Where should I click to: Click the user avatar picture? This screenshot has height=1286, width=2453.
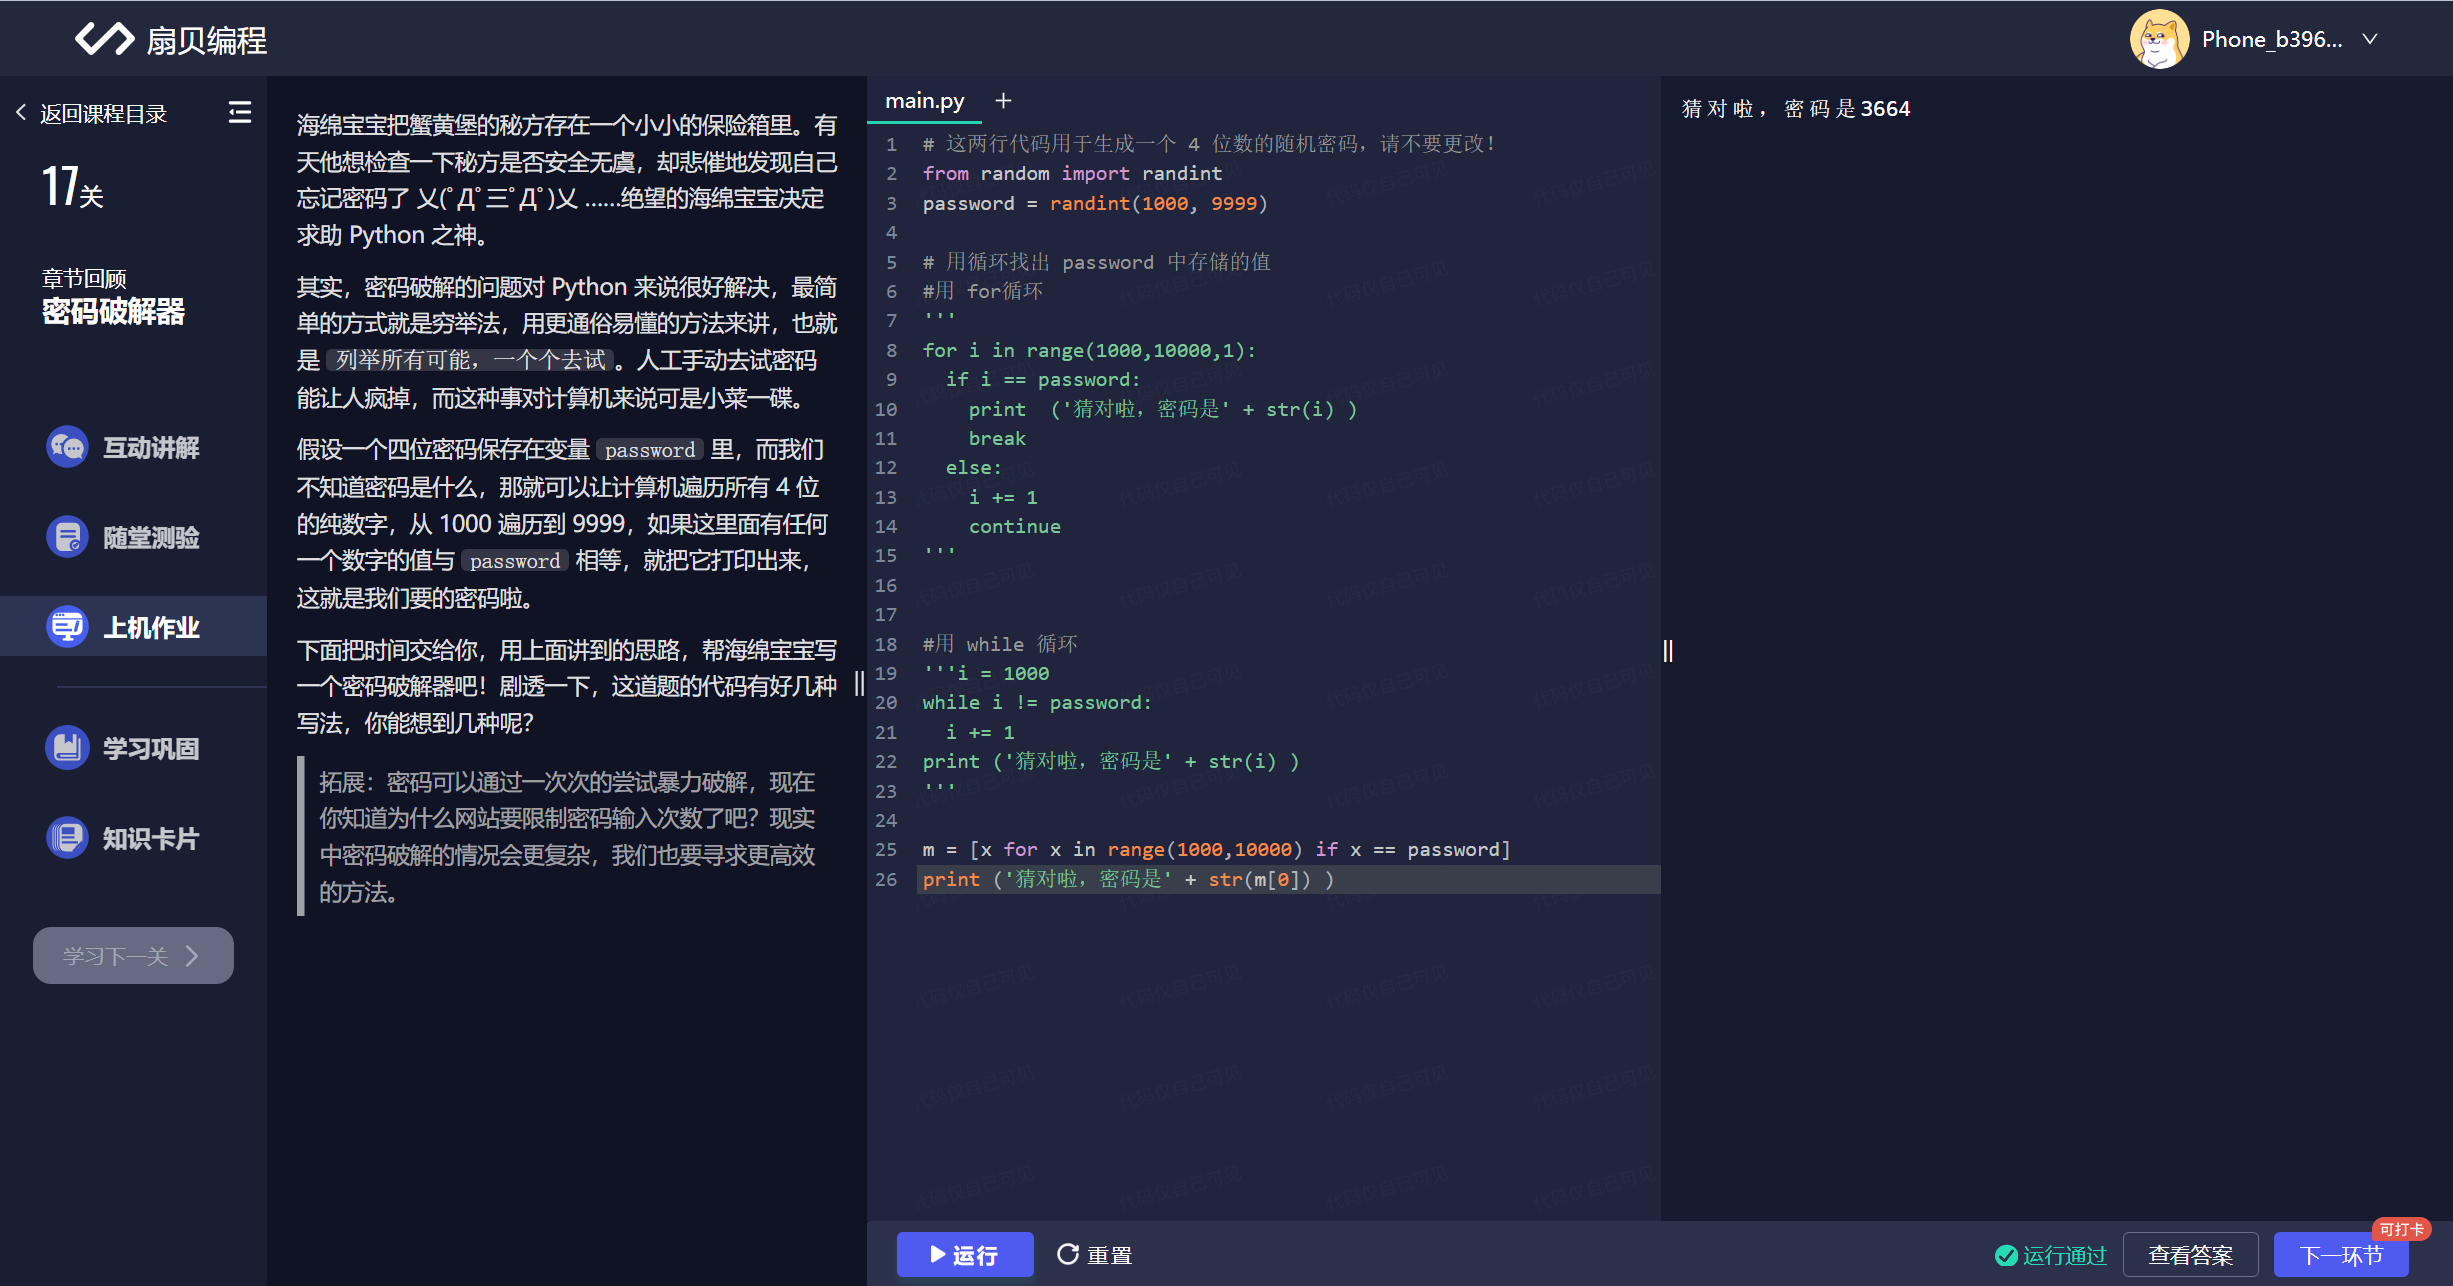2158,39
